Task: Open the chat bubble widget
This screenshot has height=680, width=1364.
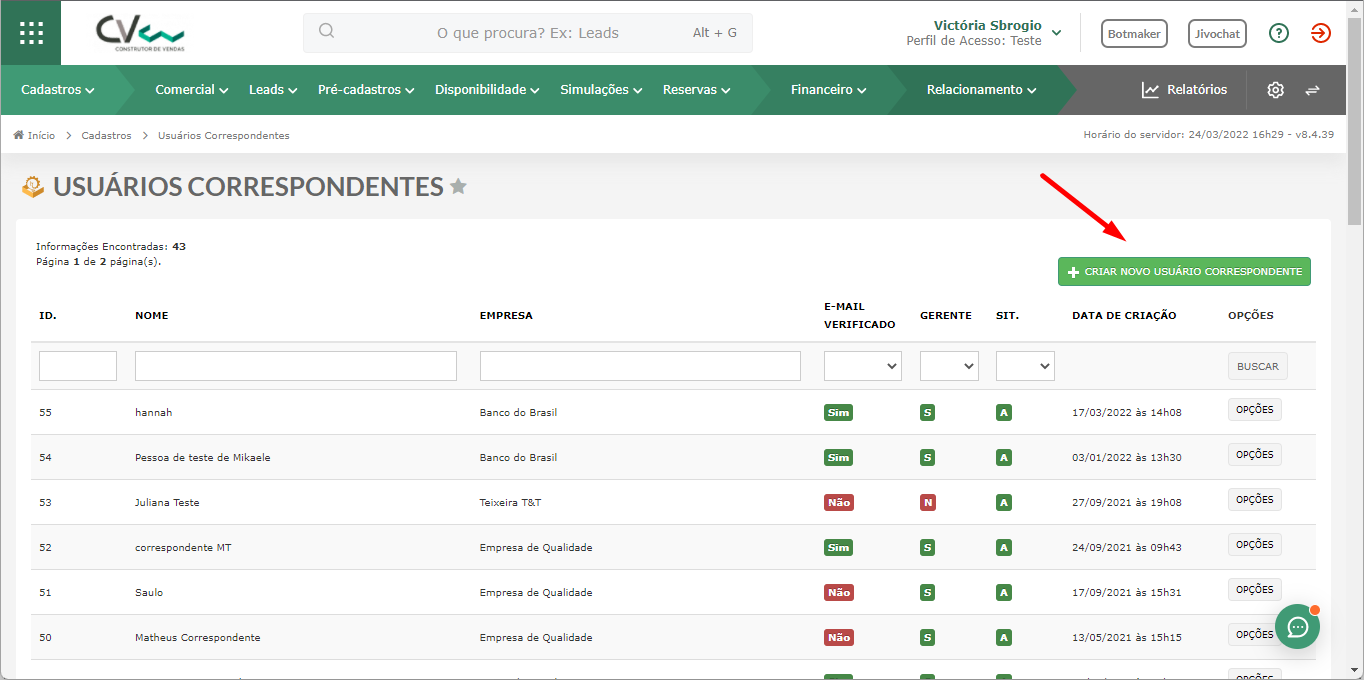Action: 1298,626
